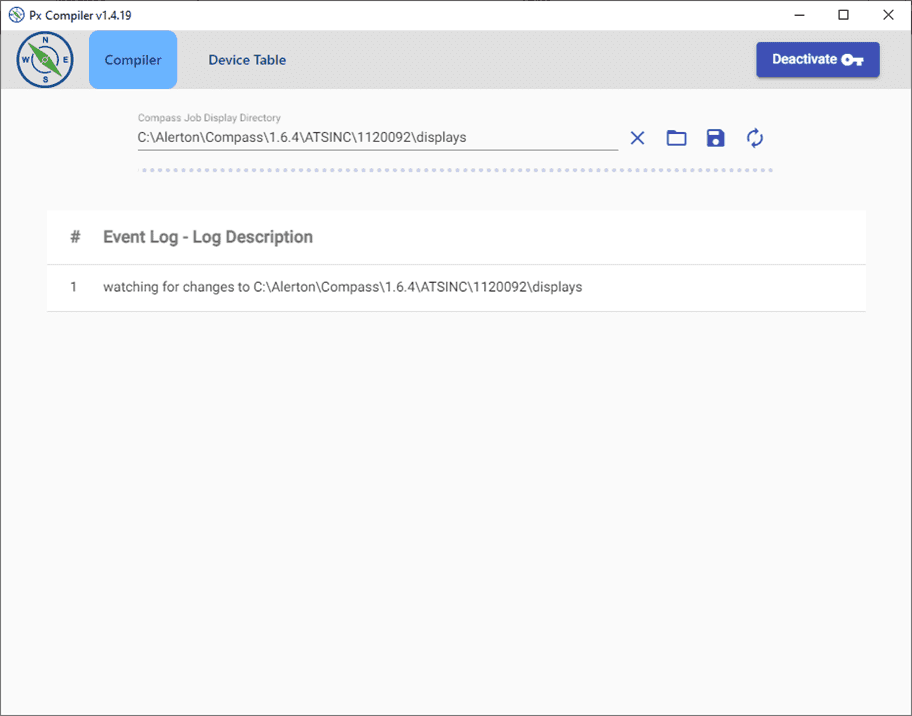Click the # column header
This screenshot has width=912, height=716.
pyautogui.click(x=75, y=237)
